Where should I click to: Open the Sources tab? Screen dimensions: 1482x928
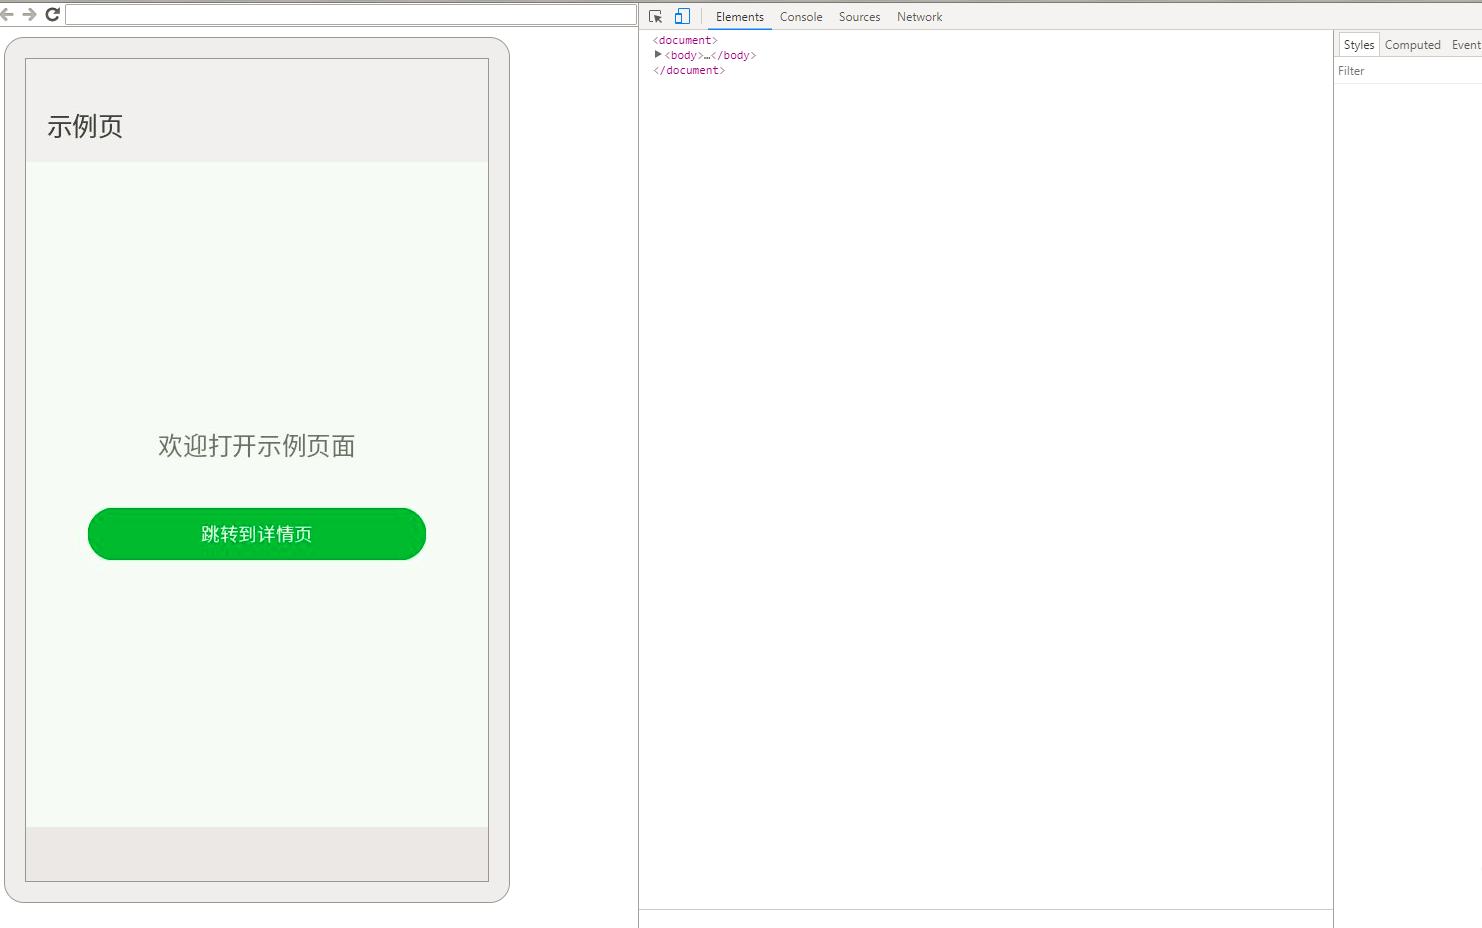coord(859,17)
